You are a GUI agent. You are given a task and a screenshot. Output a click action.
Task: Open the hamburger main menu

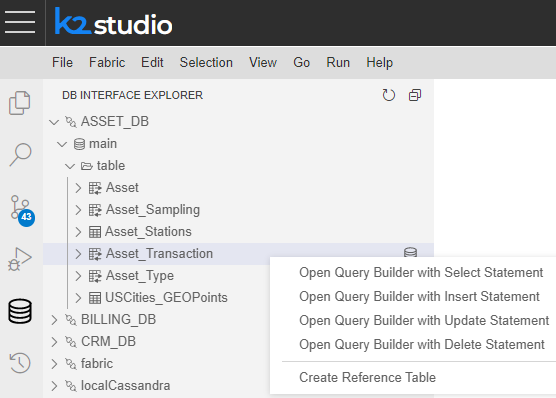click(20, 22)
